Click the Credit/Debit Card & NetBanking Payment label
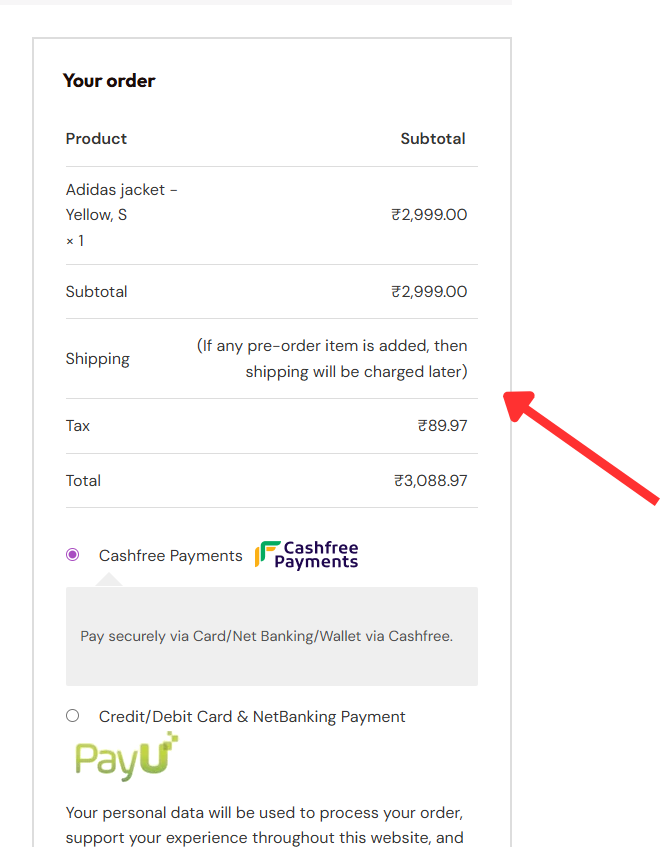The height and width of the screenshot is (847, 660). click(x=252, y=717)
